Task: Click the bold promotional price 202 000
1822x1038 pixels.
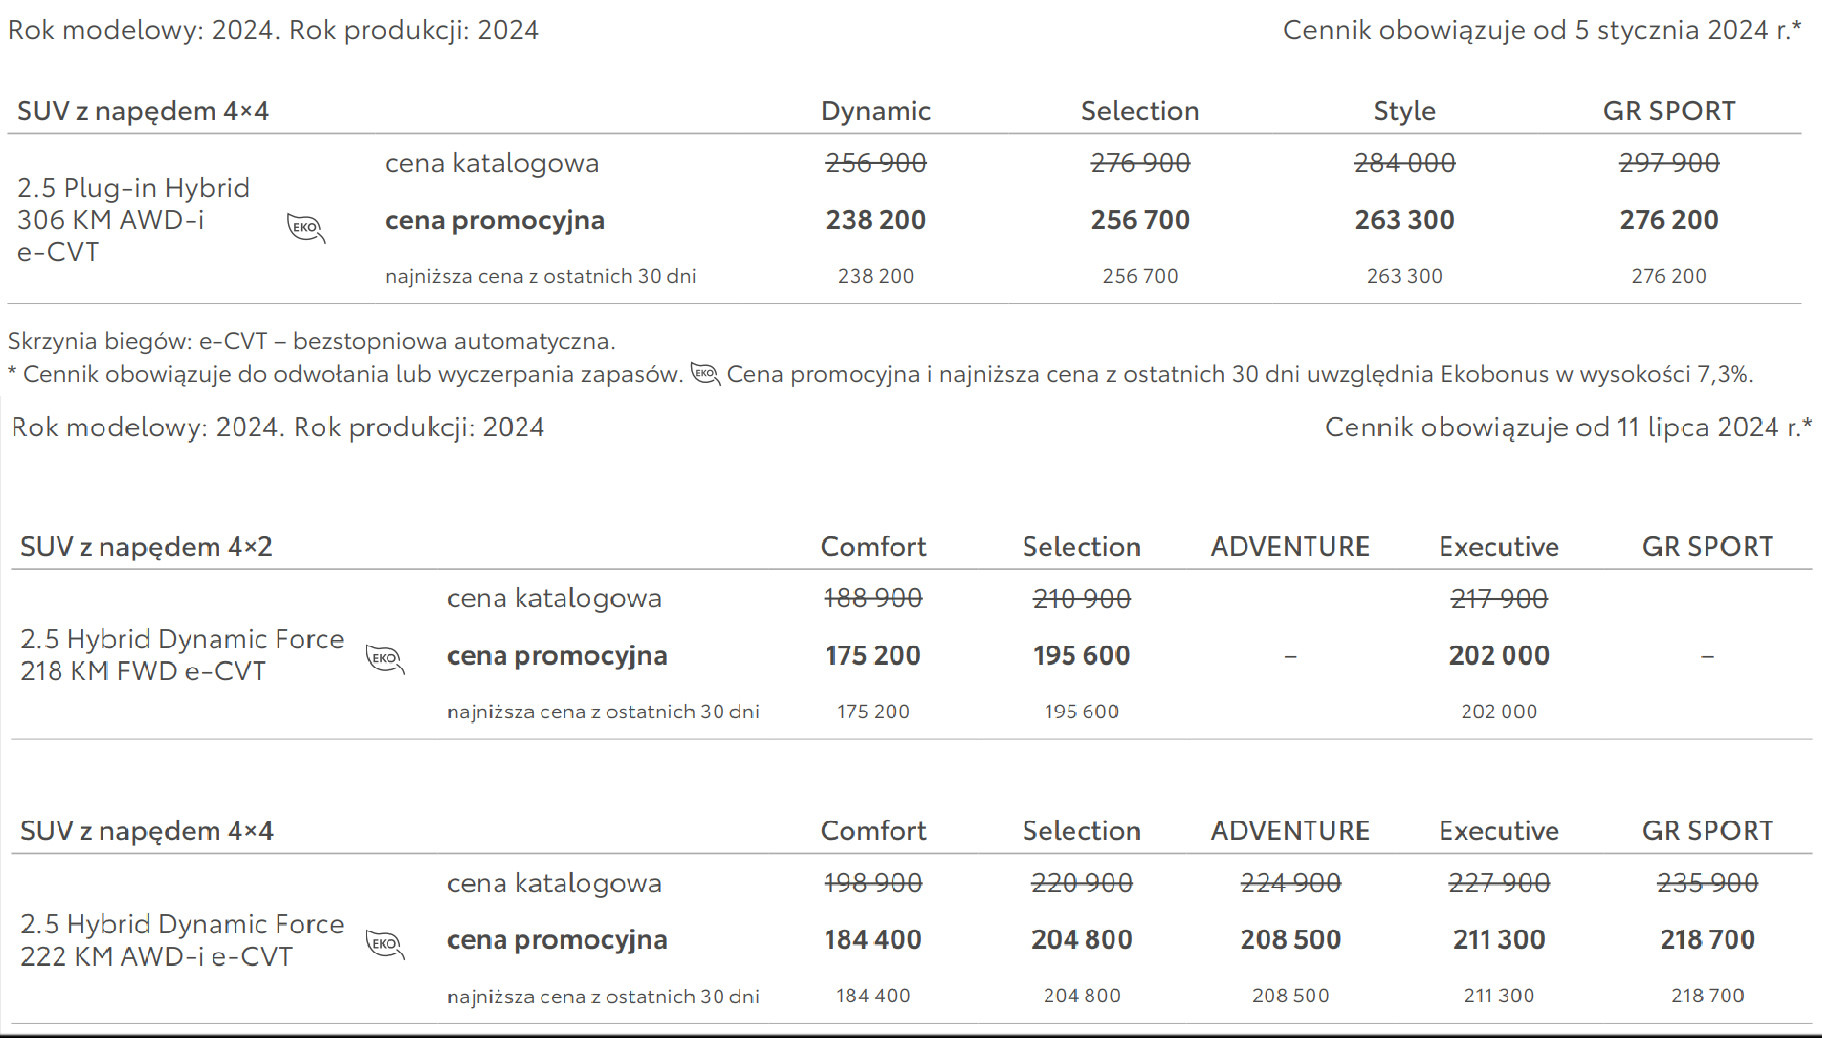Action: (1498, 656)
